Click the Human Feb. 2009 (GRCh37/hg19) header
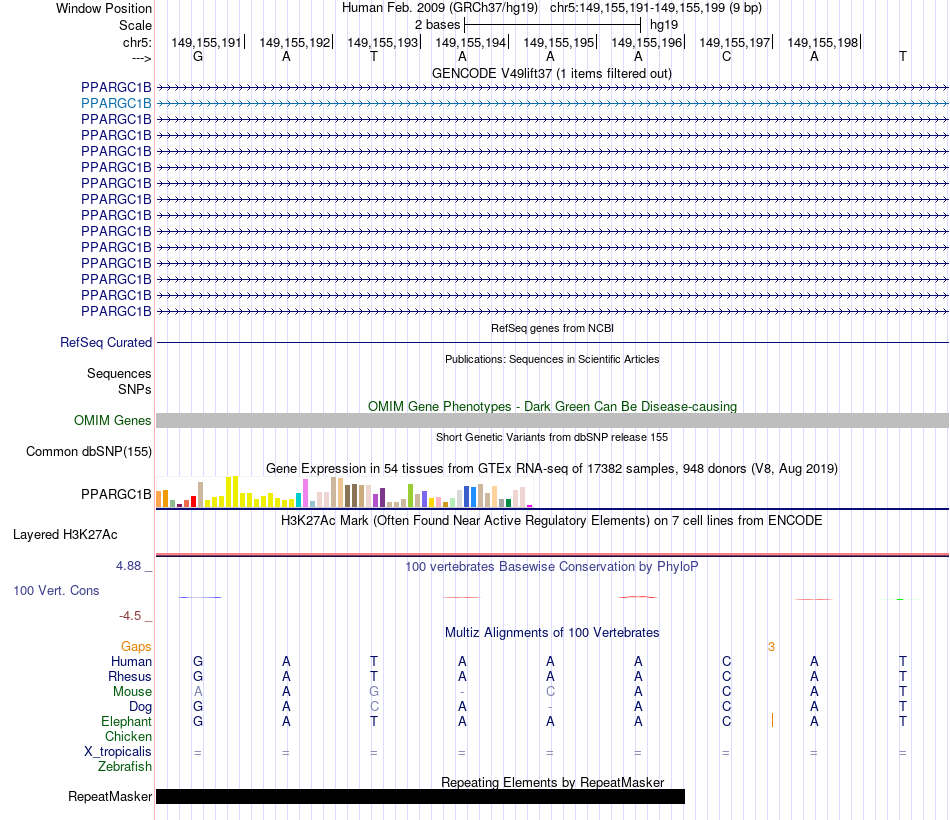Screen dimensions: 950x820 point(440,8)
